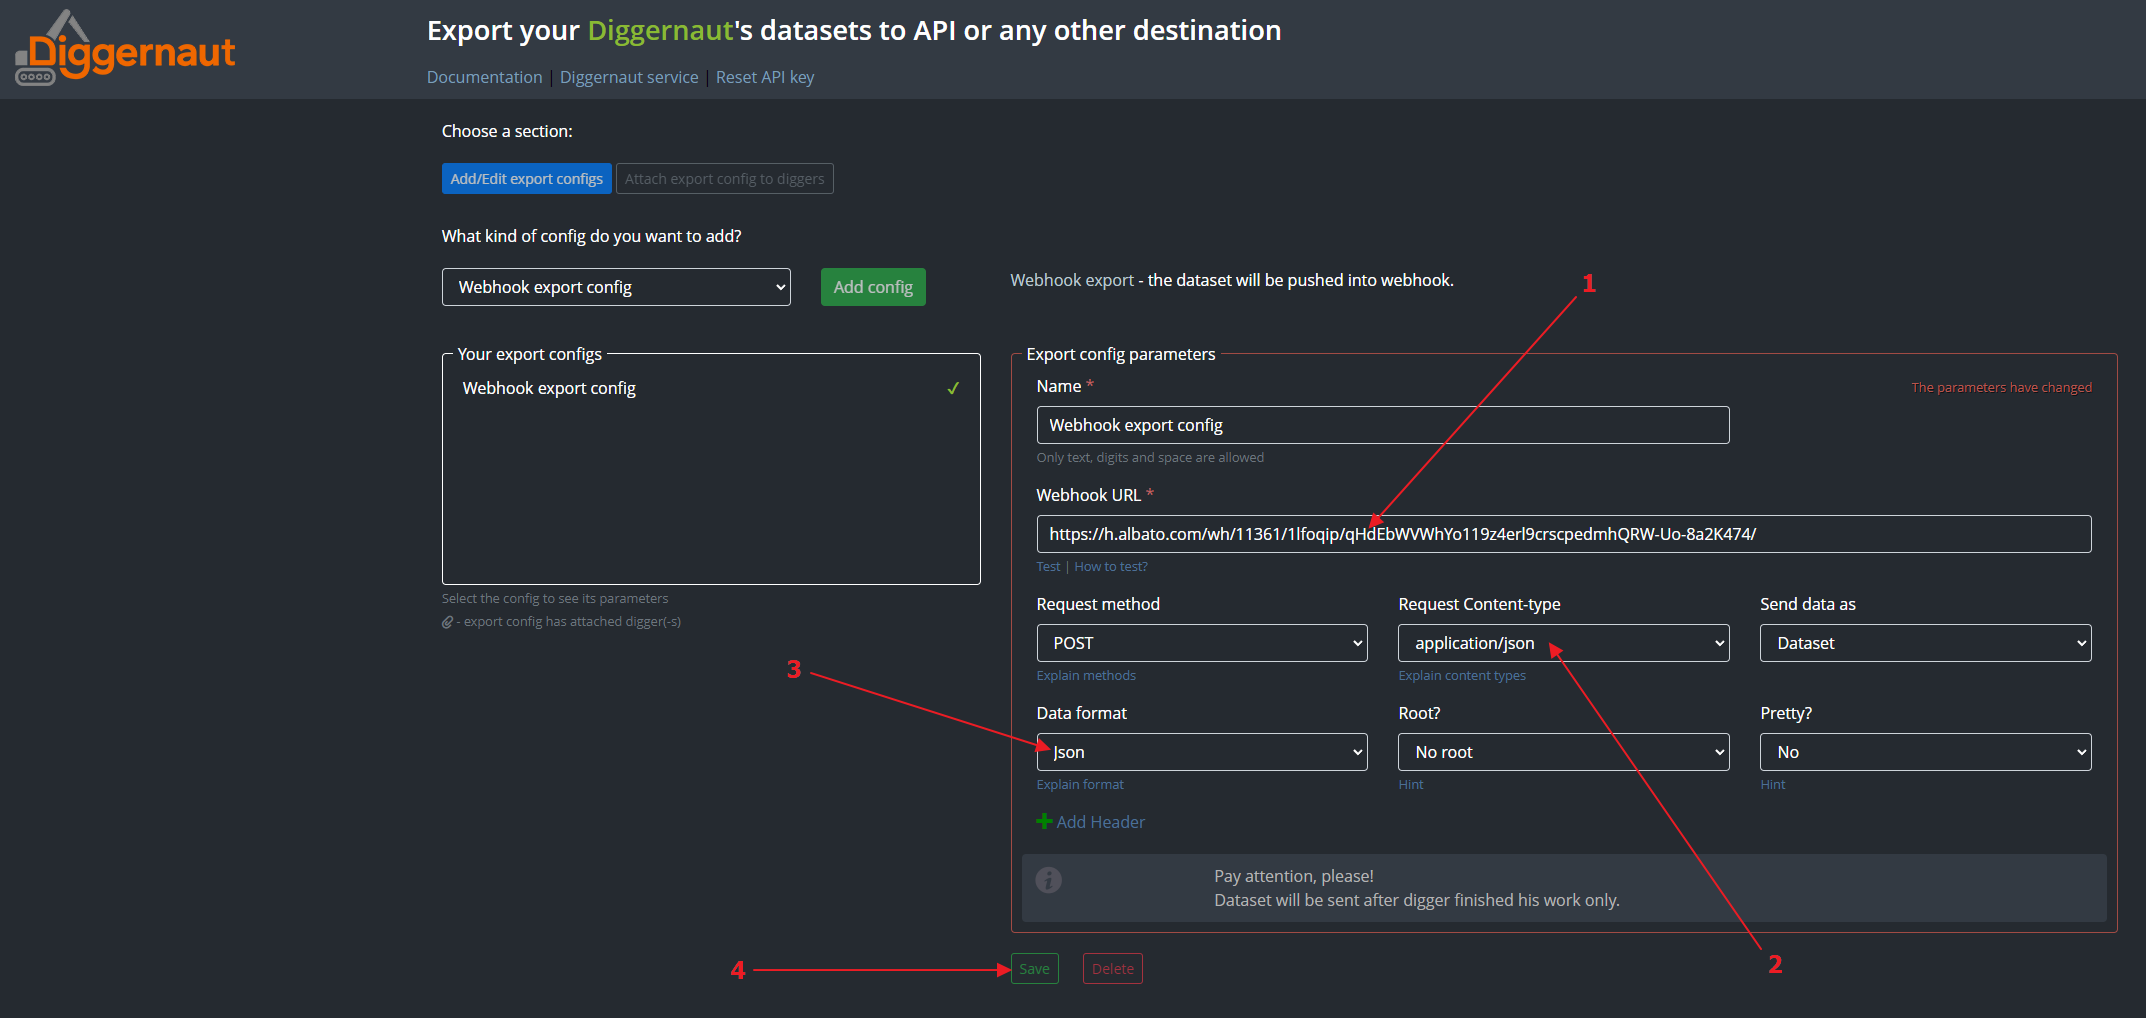Open the Data format dropdown
The height and width of the screenshot is (1018, 2146).
point(1202,752)
